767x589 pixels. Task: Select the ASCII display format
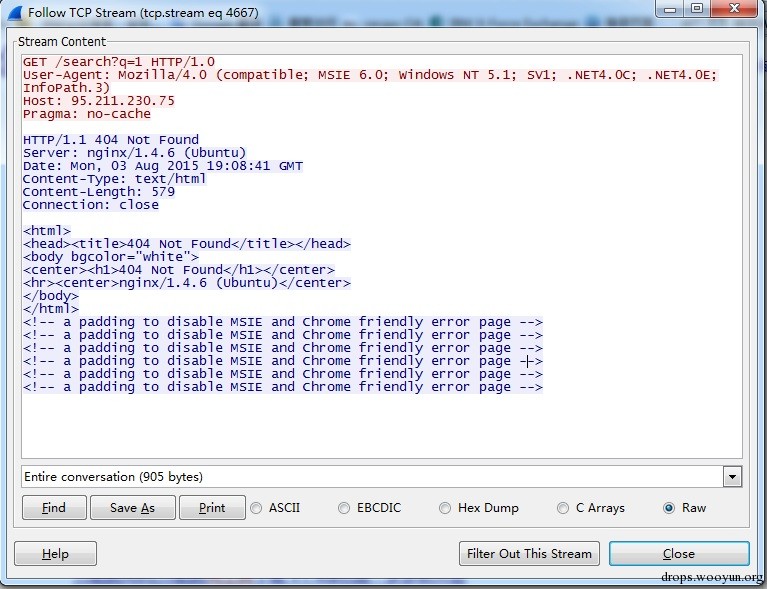[x=256, y=508]
